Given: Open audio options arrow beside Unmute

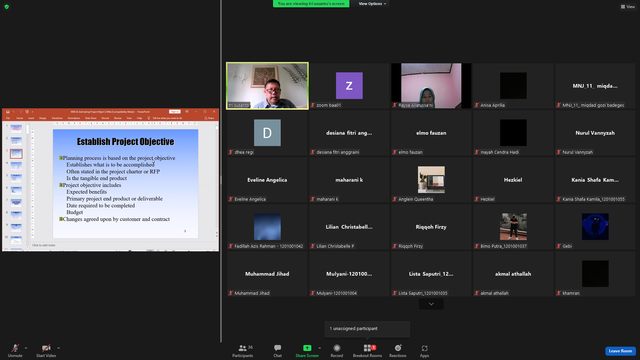Looking at the screenshot, I should coord(26,348).
